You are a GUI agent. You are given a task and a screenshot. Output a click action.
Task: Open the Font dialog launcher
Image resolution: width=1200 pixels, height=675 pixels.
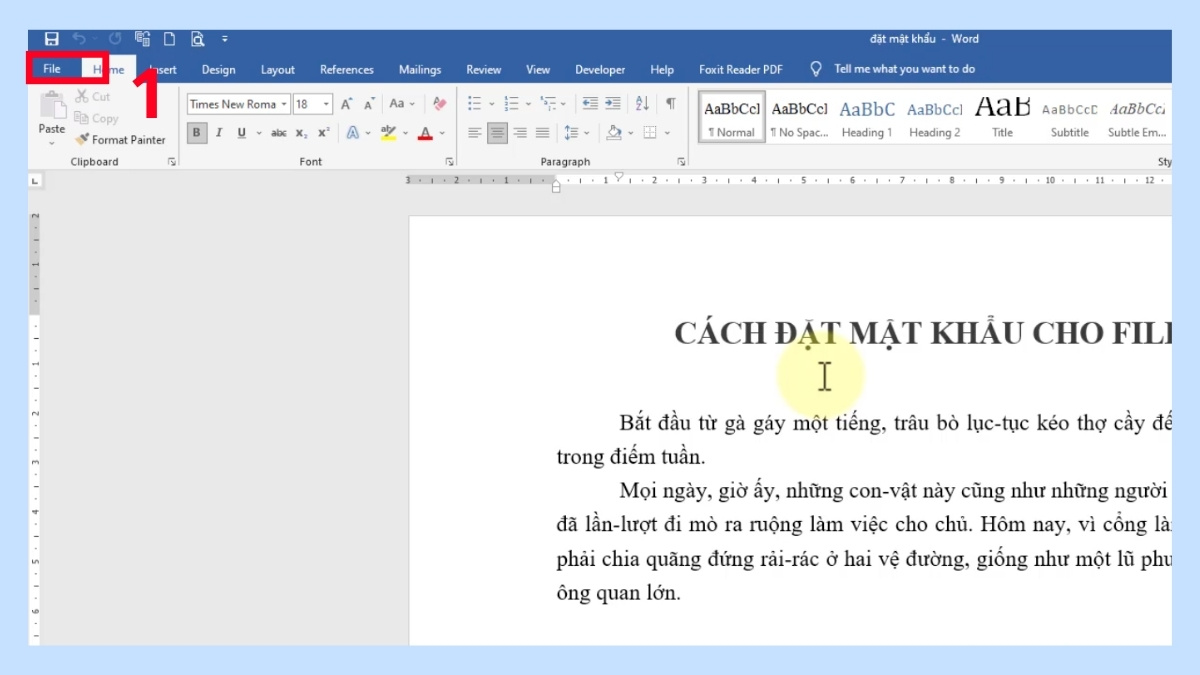450,160
